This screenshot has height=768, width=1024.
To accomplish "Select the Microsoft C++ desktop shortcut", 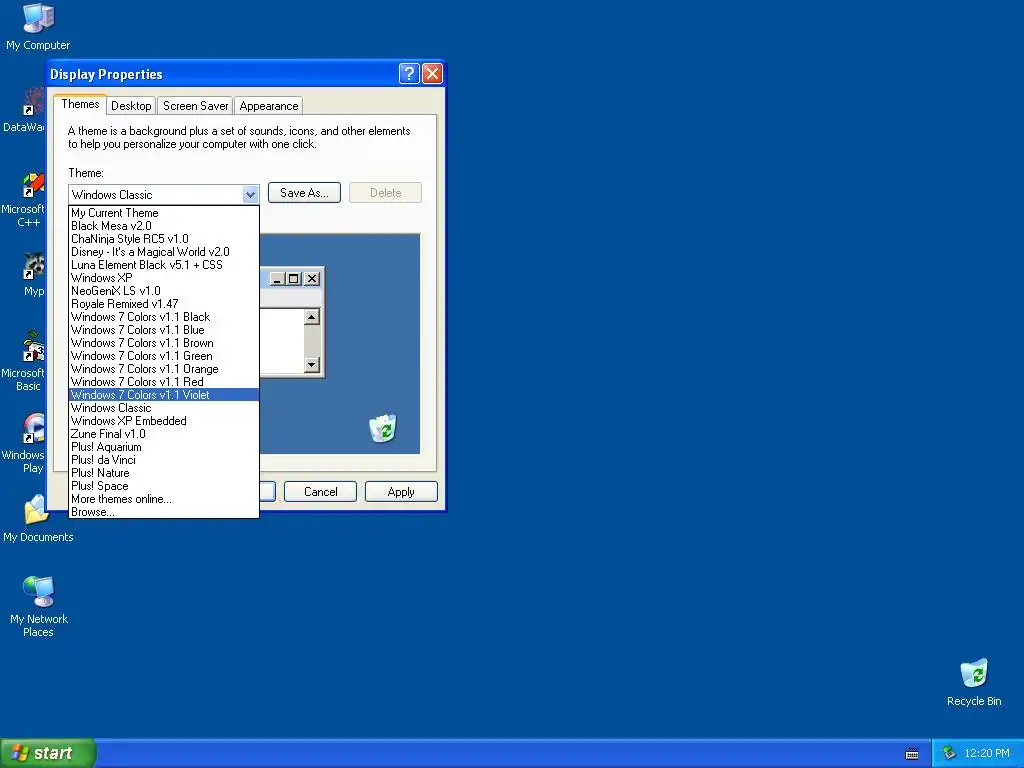I will [24, 200].
